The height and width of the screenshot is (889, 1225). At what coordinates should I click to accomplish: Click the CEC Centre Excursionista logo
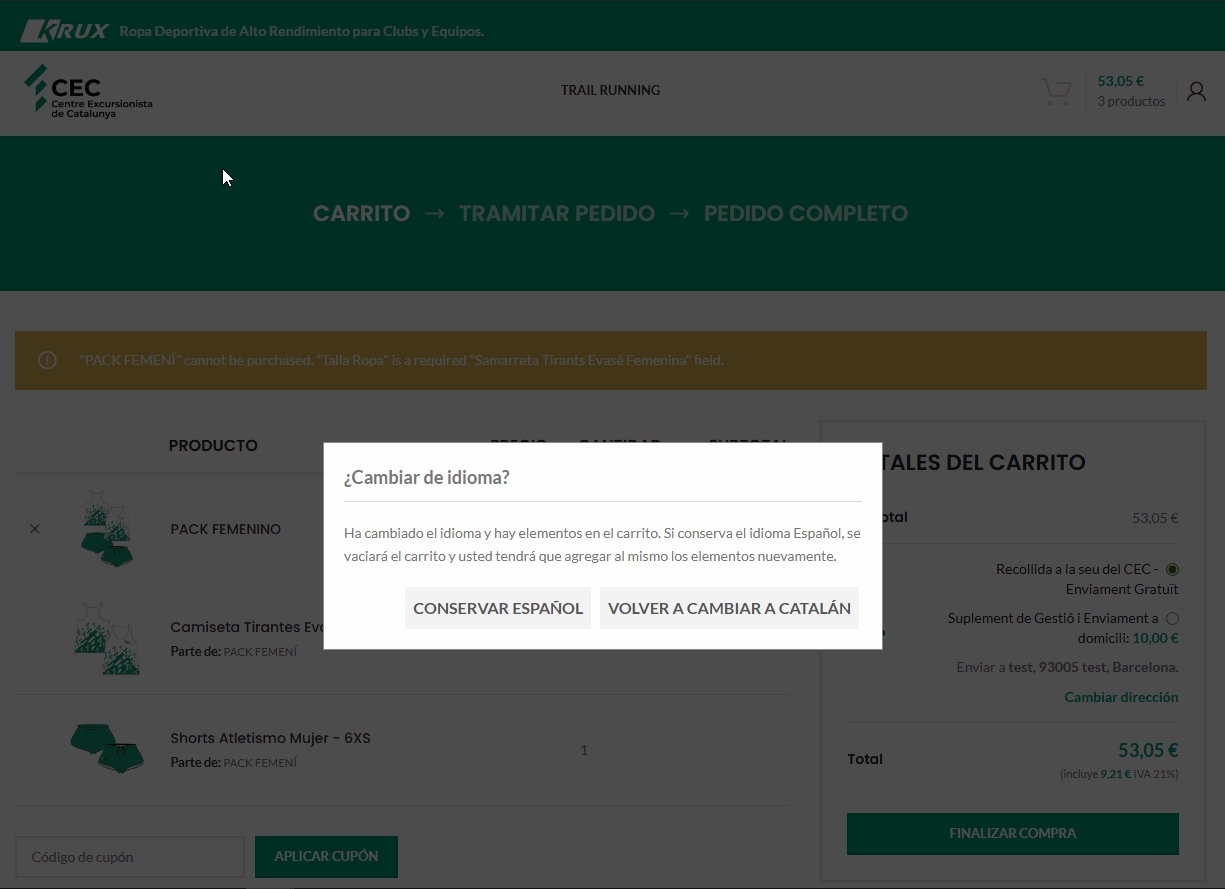tap(88, 92)
